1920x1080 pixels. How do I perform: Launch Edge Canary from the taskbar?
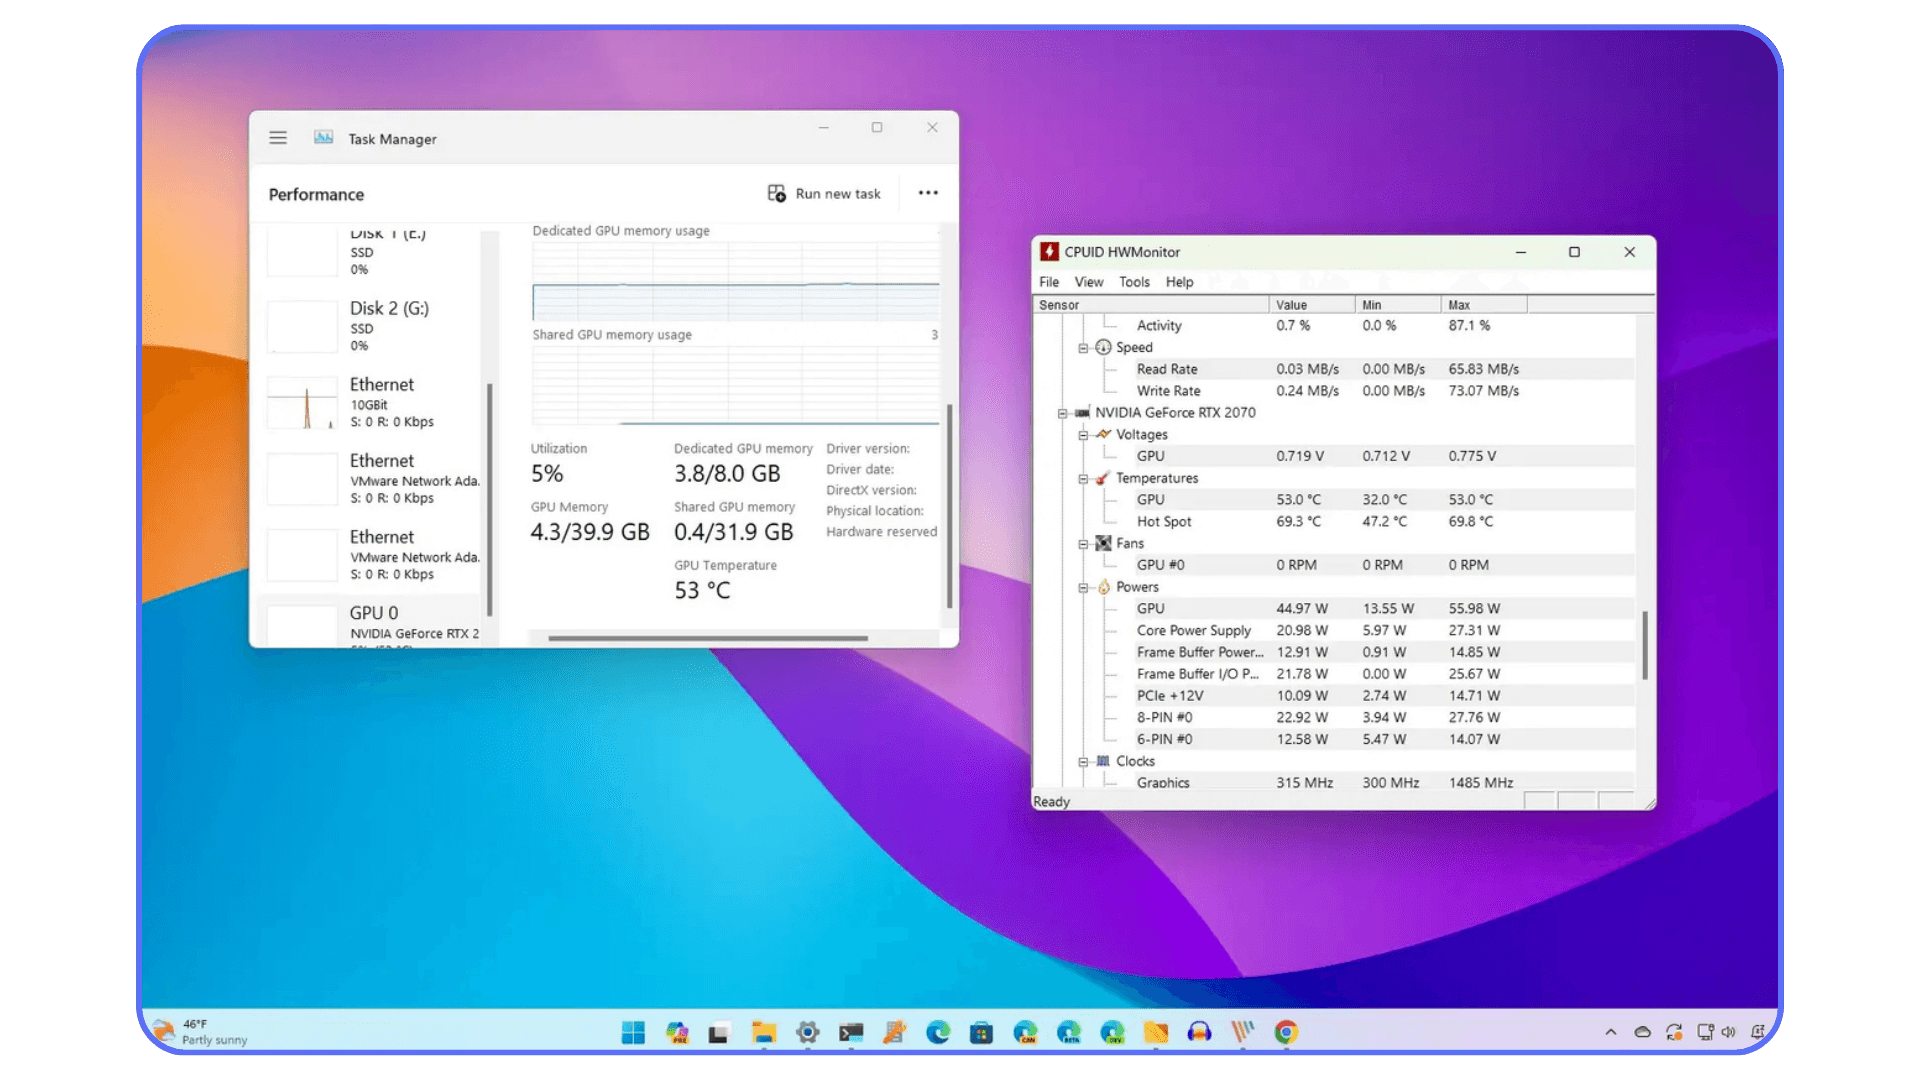pos(1025,1033)
